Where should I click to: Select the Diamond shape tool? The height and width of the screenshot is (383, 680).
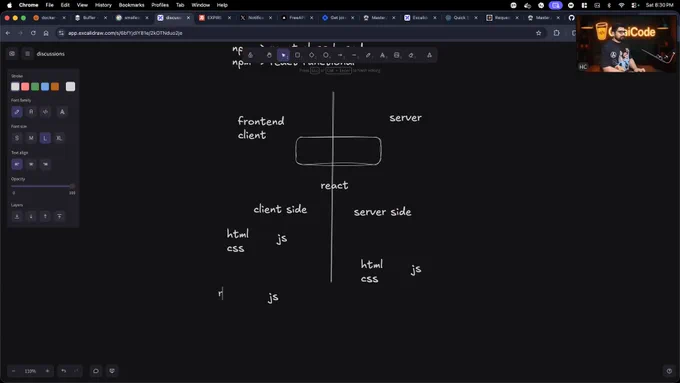[x=312, y=55]
